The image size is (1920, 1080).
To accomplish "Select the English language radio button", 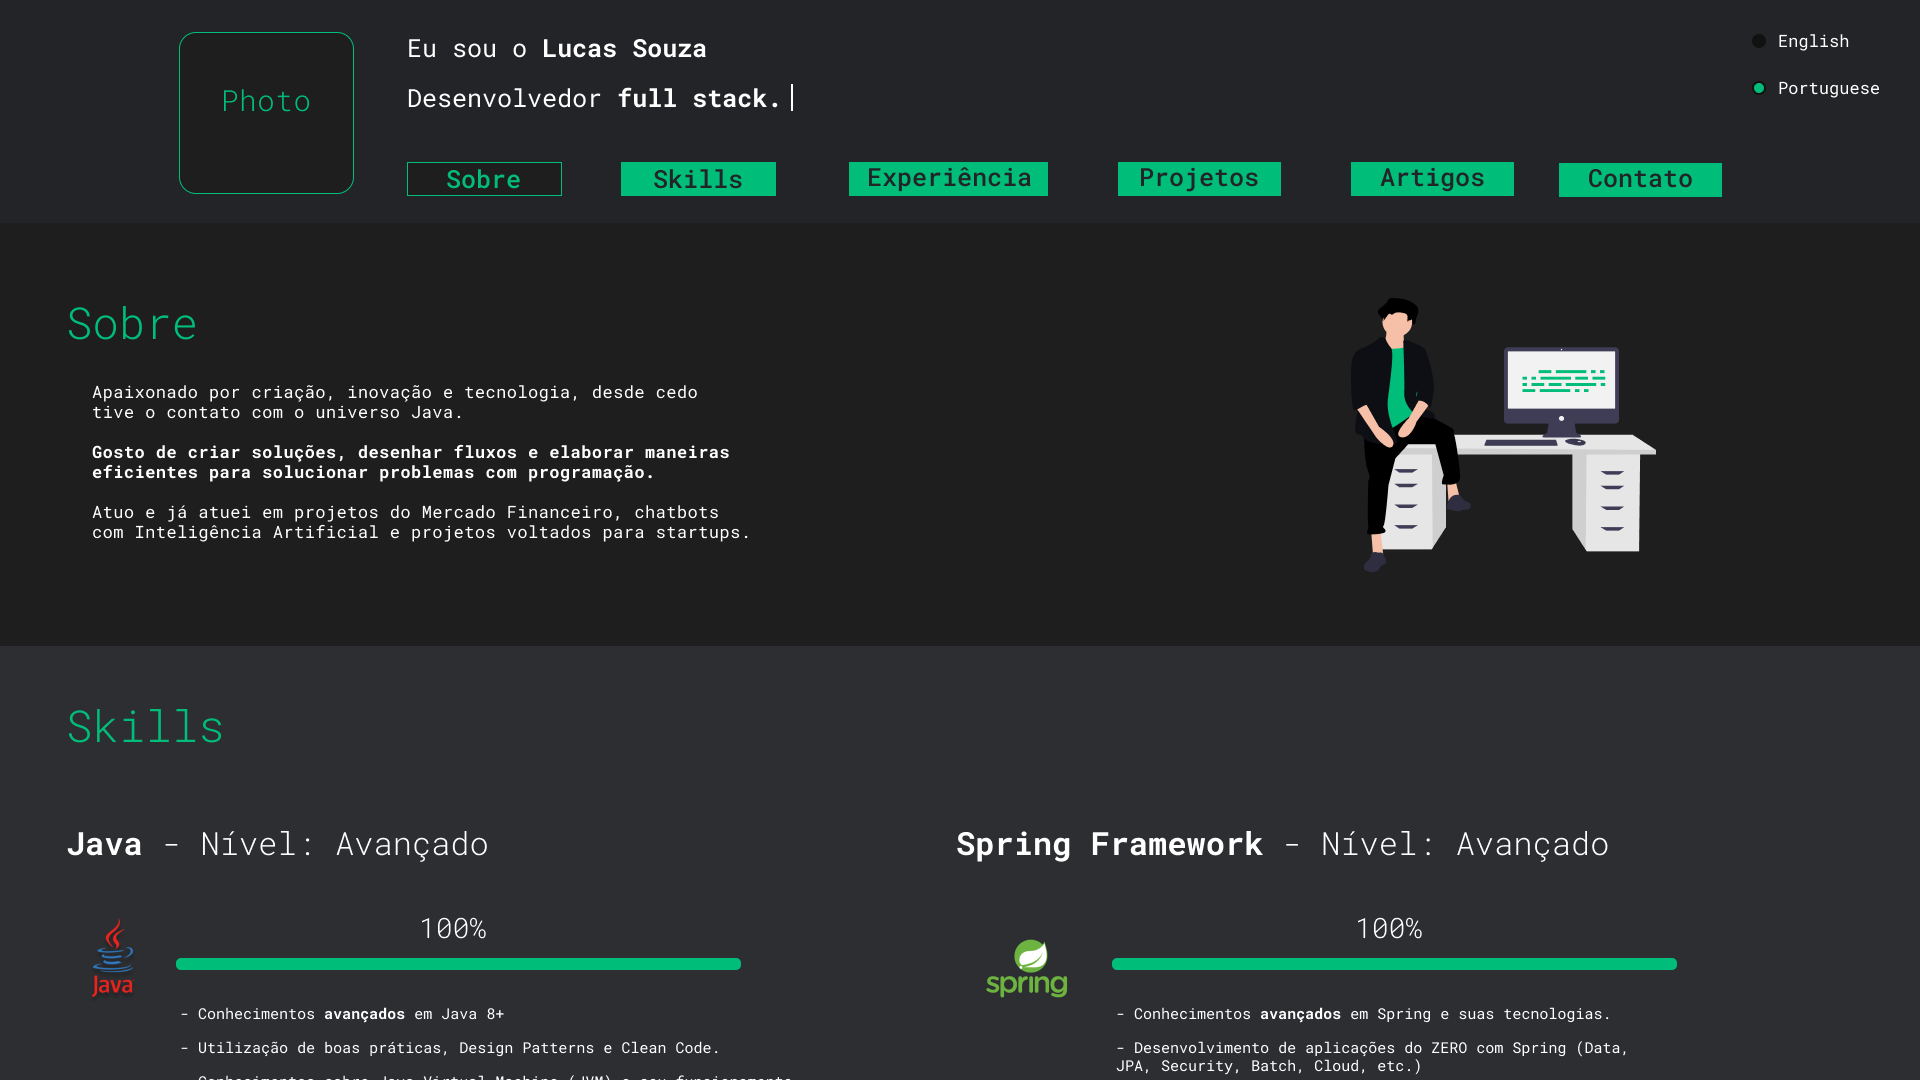I will (x=1759, y=41).
